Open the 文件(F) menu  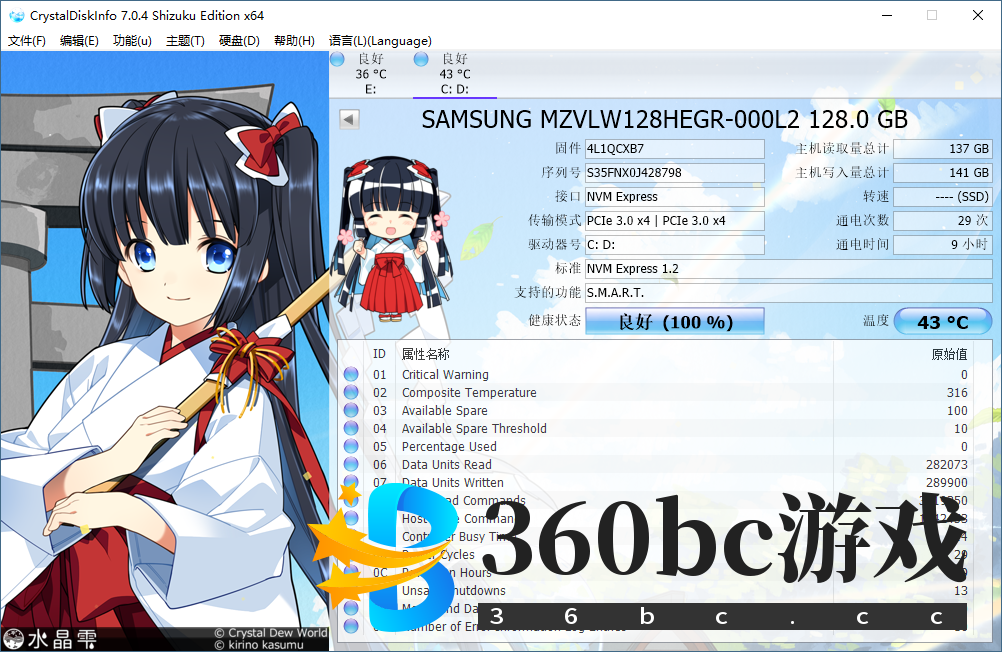point(27,41)
